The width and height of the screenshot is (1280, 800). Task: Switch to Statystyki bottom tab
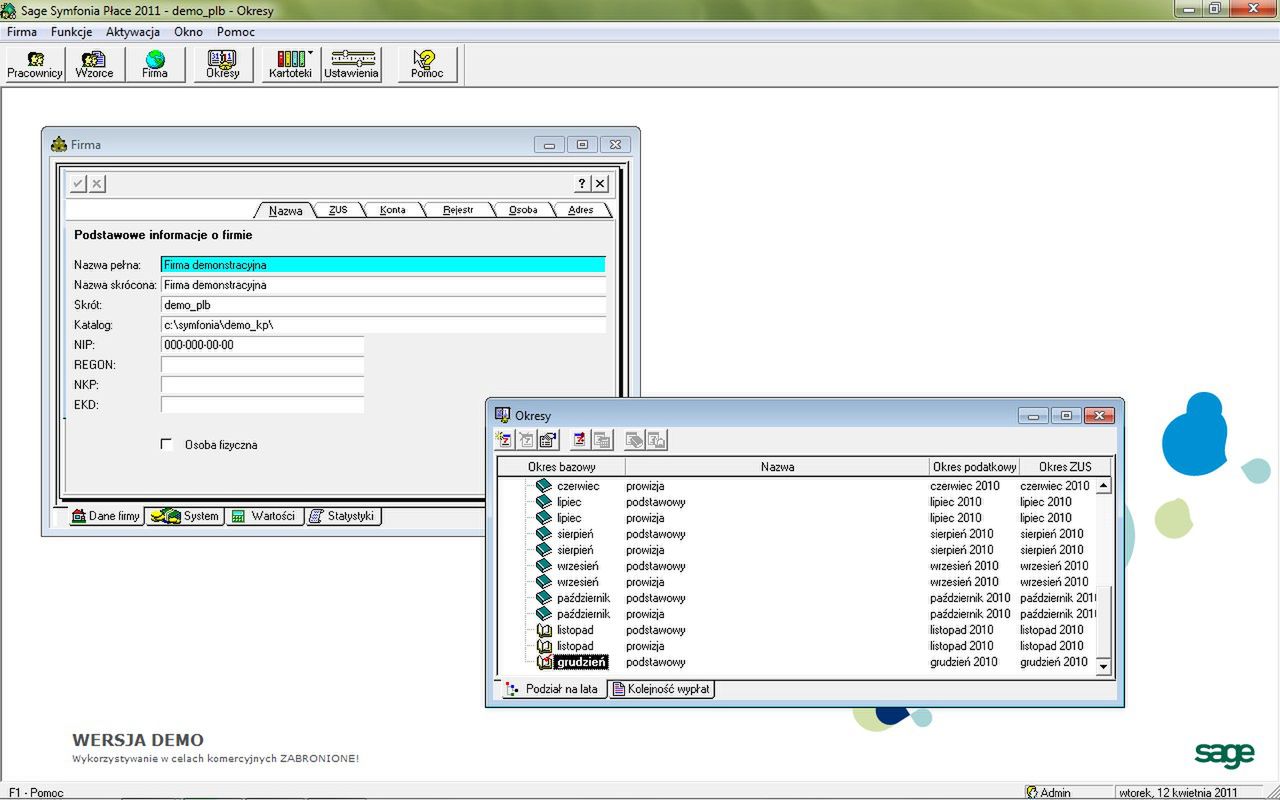click(343, 516)
